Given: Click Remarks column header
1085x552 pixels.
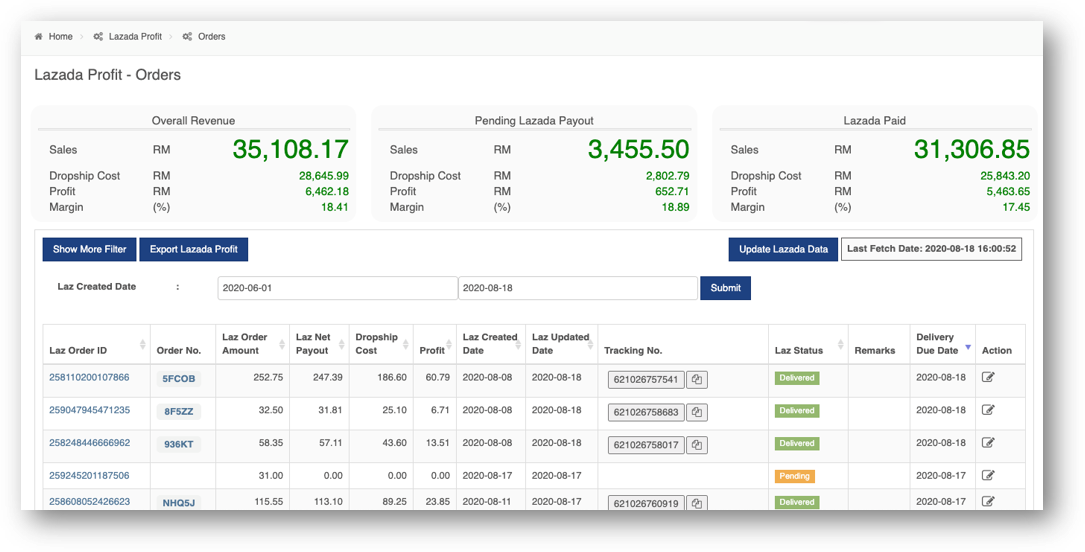Looking at the screenshot, I should tap(875, 351).
